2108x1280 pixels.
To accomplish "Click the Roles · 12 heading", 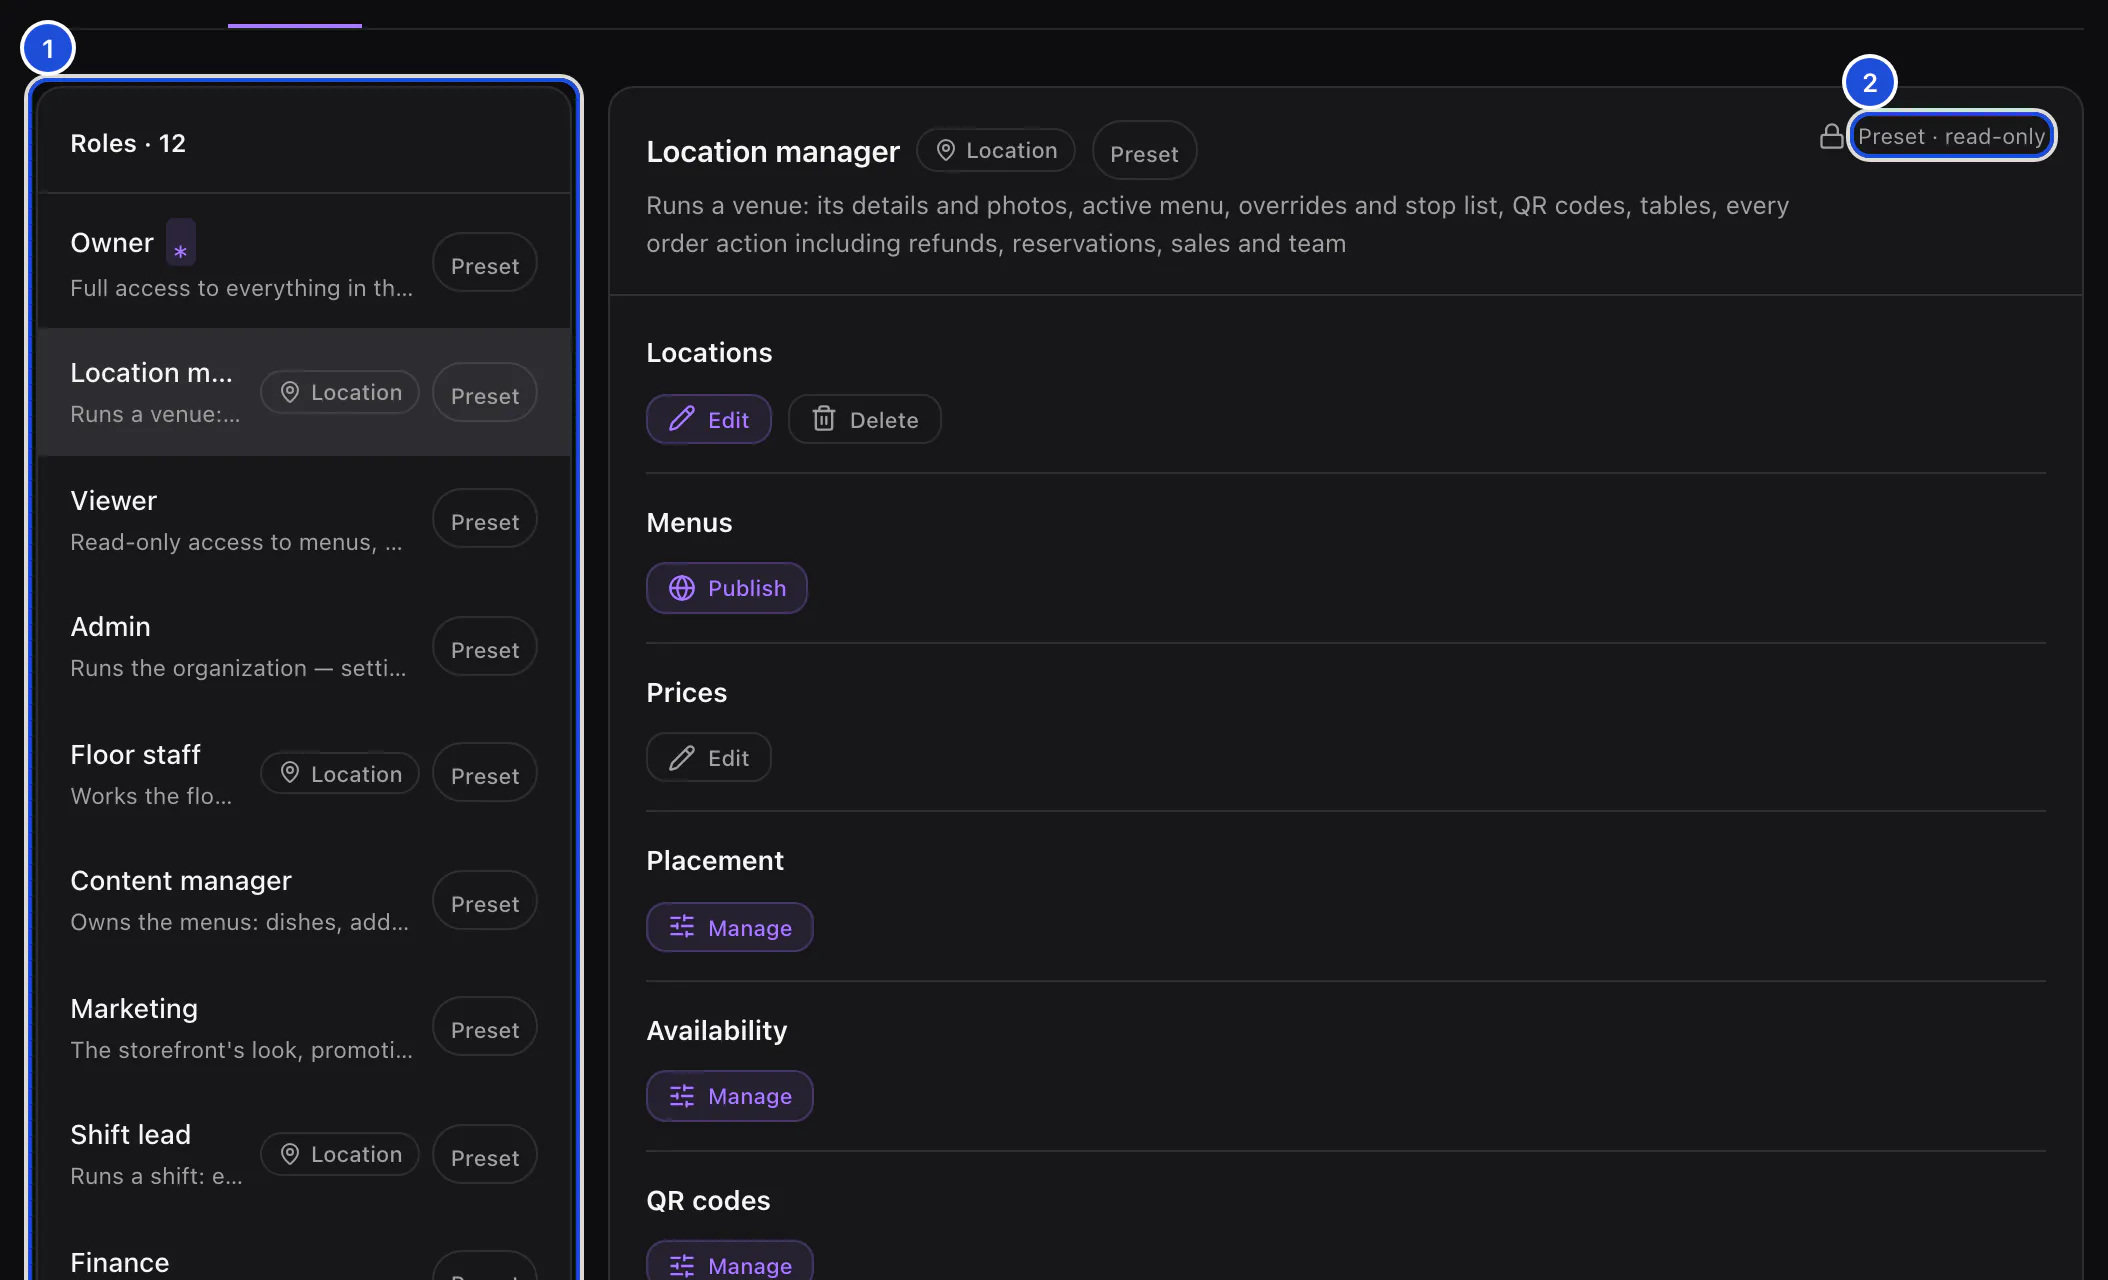I will (x=128, y=143).
